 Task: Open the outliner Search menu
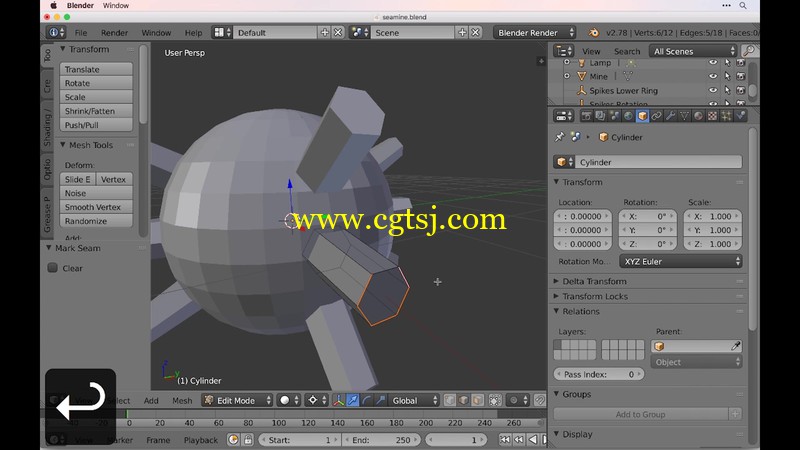pos(627,51)
